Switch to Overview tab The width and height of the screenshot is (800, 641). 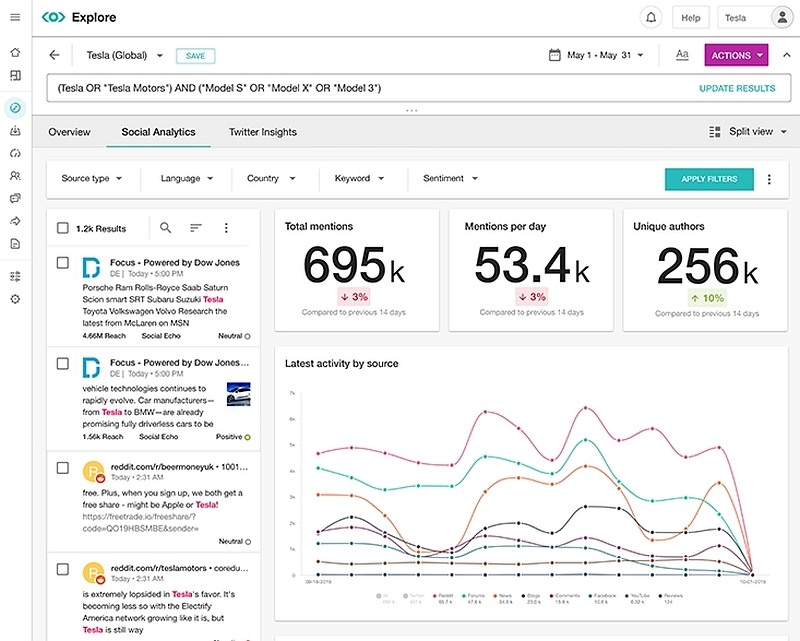pos(69,132)
